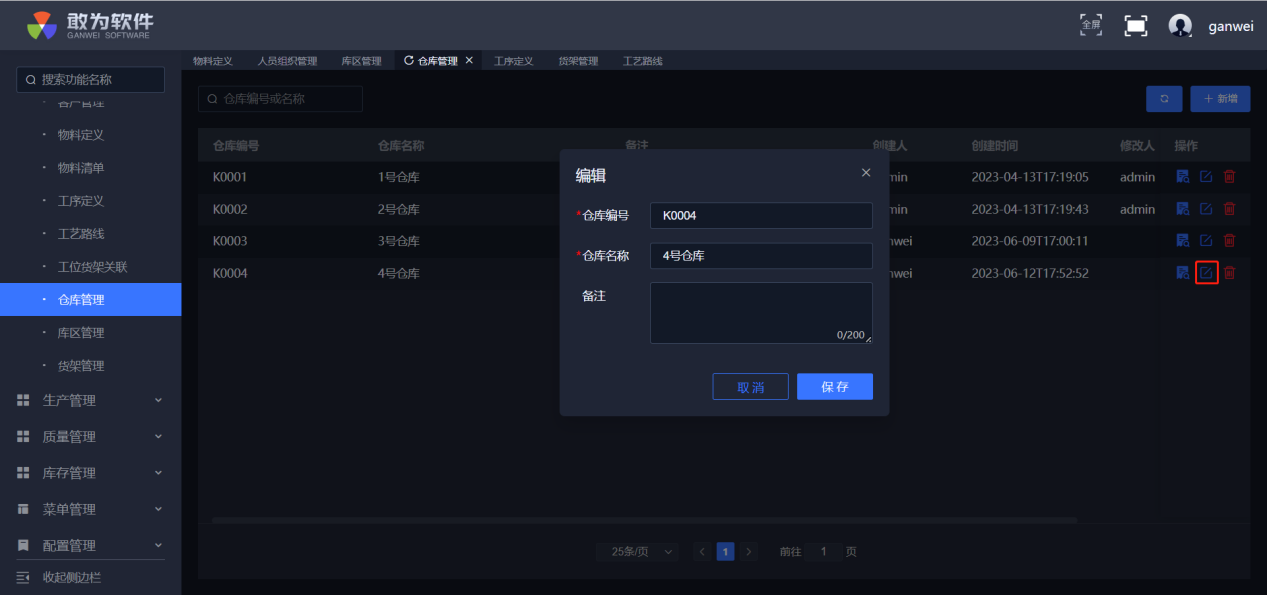Click the 全屏 fullscreen icon in header

[x=1091, y=25]
